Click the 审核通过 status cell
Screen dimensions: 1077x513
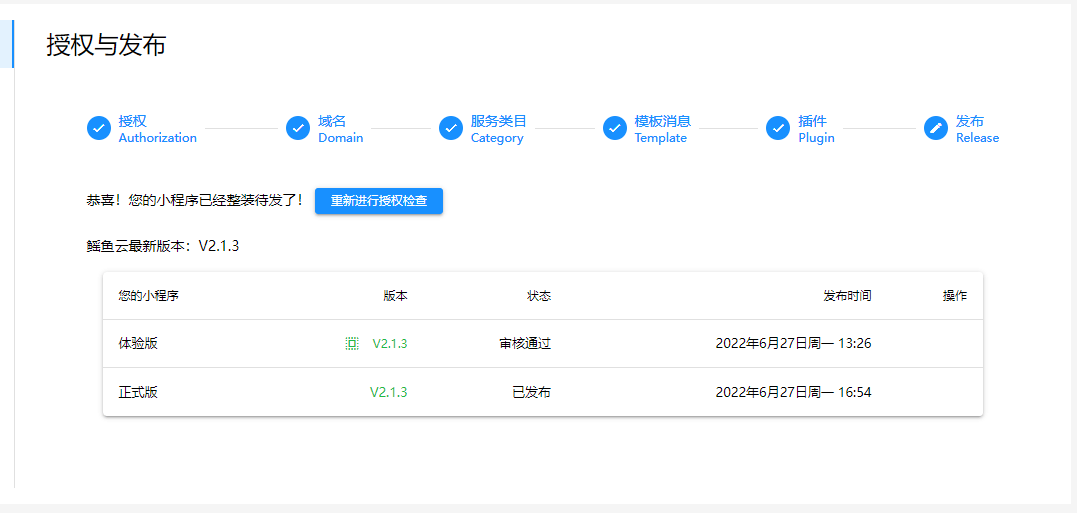click(525, 344)
